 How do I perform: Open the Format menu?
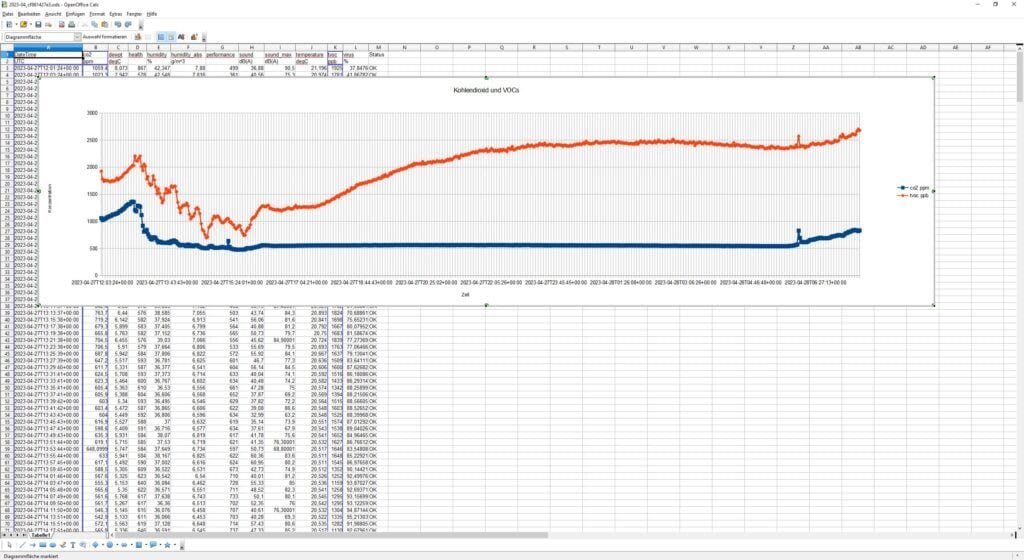click(x=97, y=14)
